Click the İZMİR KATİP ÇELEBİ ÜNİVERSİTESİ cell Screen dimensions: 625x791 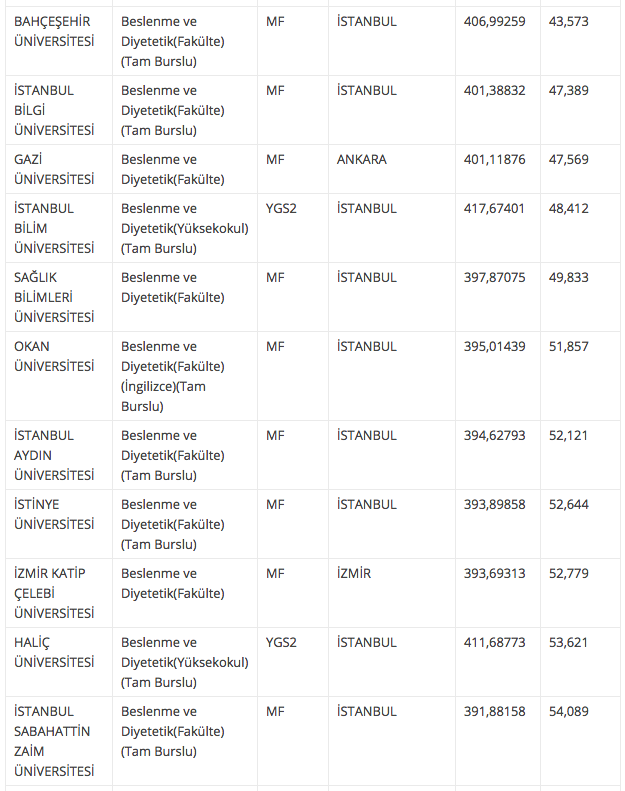(55, 593)
